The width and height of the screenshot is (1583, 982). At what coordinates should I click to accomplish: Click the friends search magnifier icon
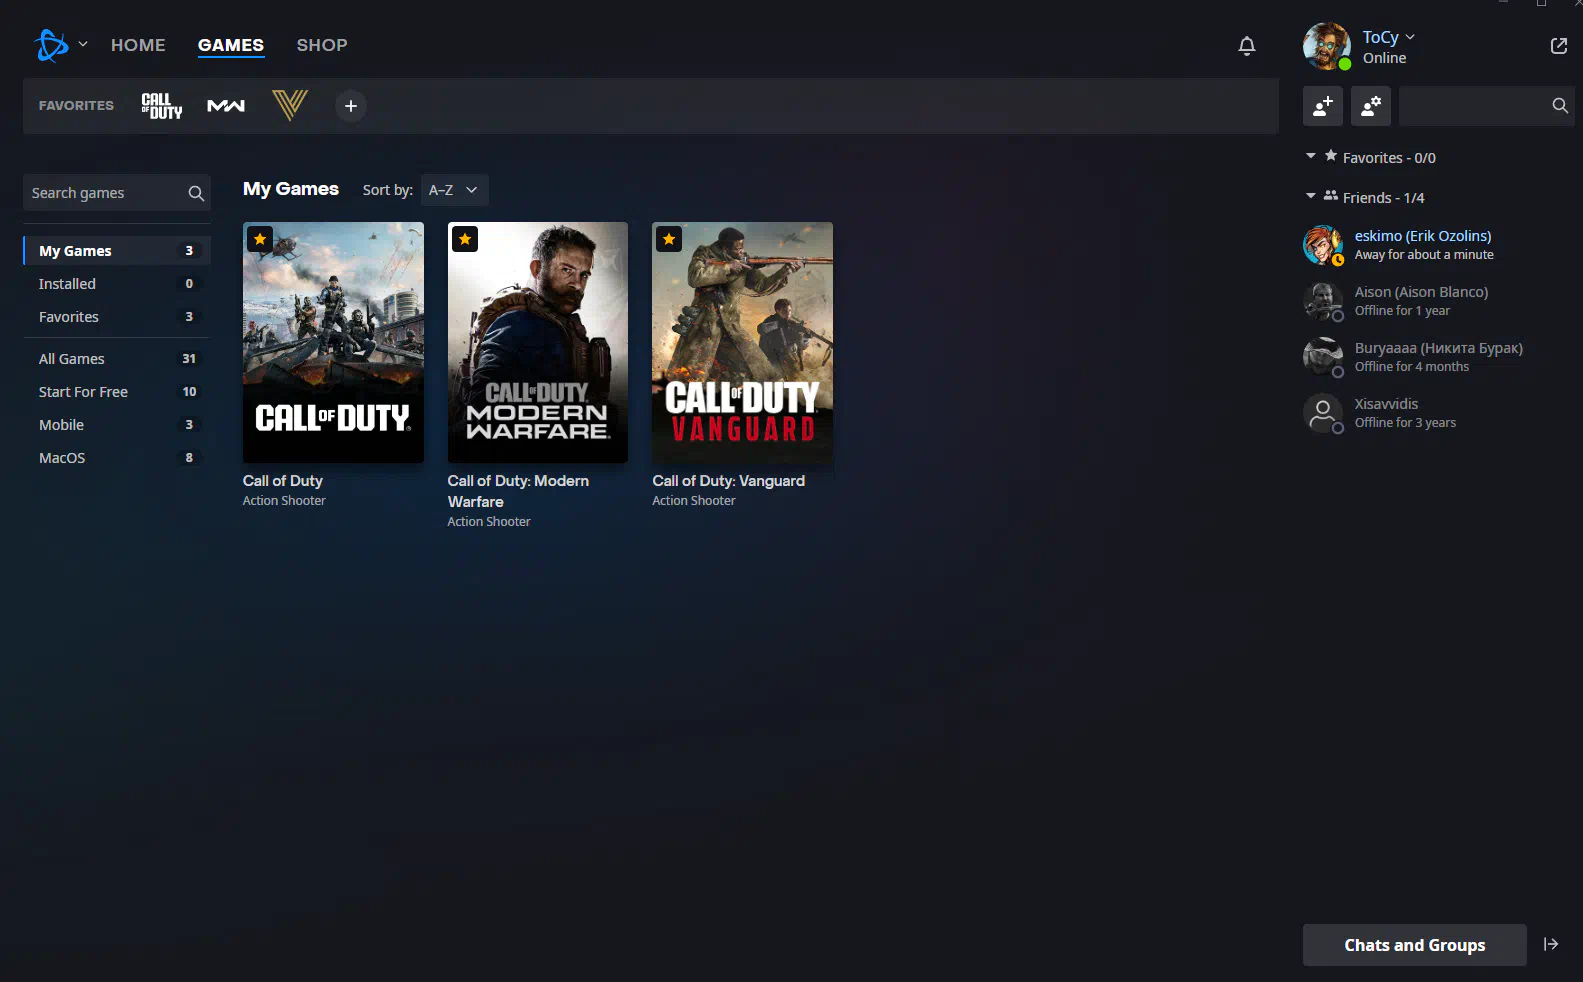pyautogui.click(x=1560, y=106)
